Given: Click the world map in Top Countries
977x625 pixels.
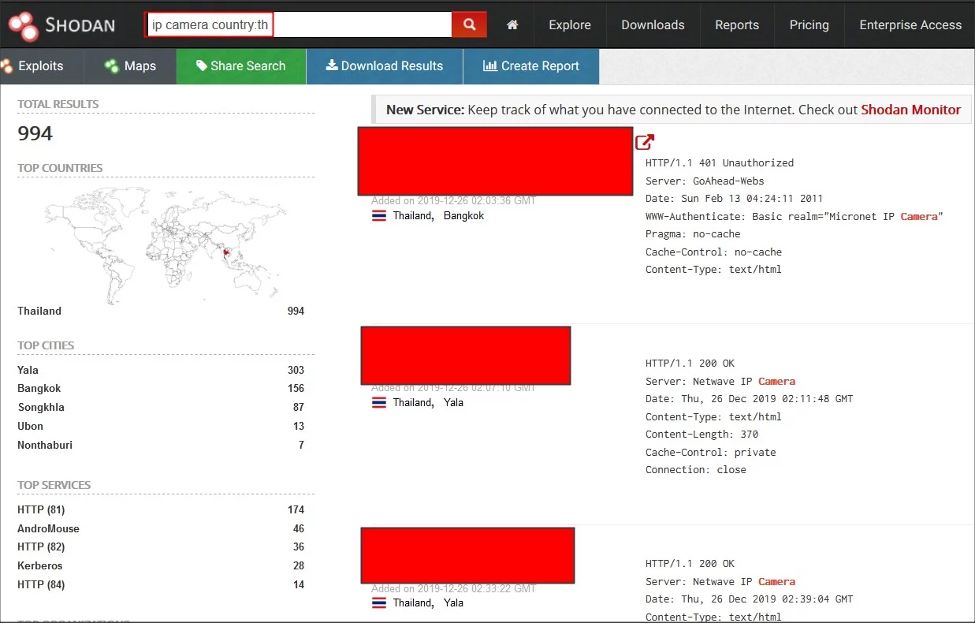Looking at the screenshot, I should pos(165,245).
